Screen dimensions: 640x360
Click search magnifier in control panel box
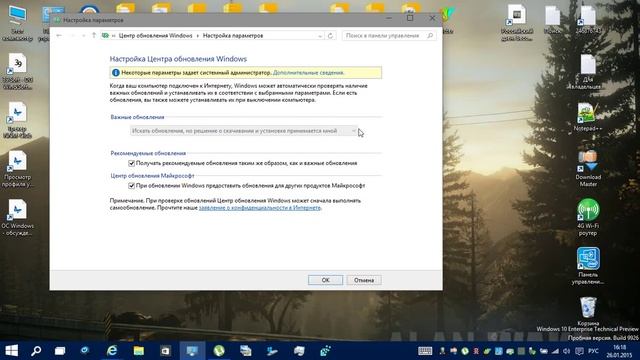(430, 36)
